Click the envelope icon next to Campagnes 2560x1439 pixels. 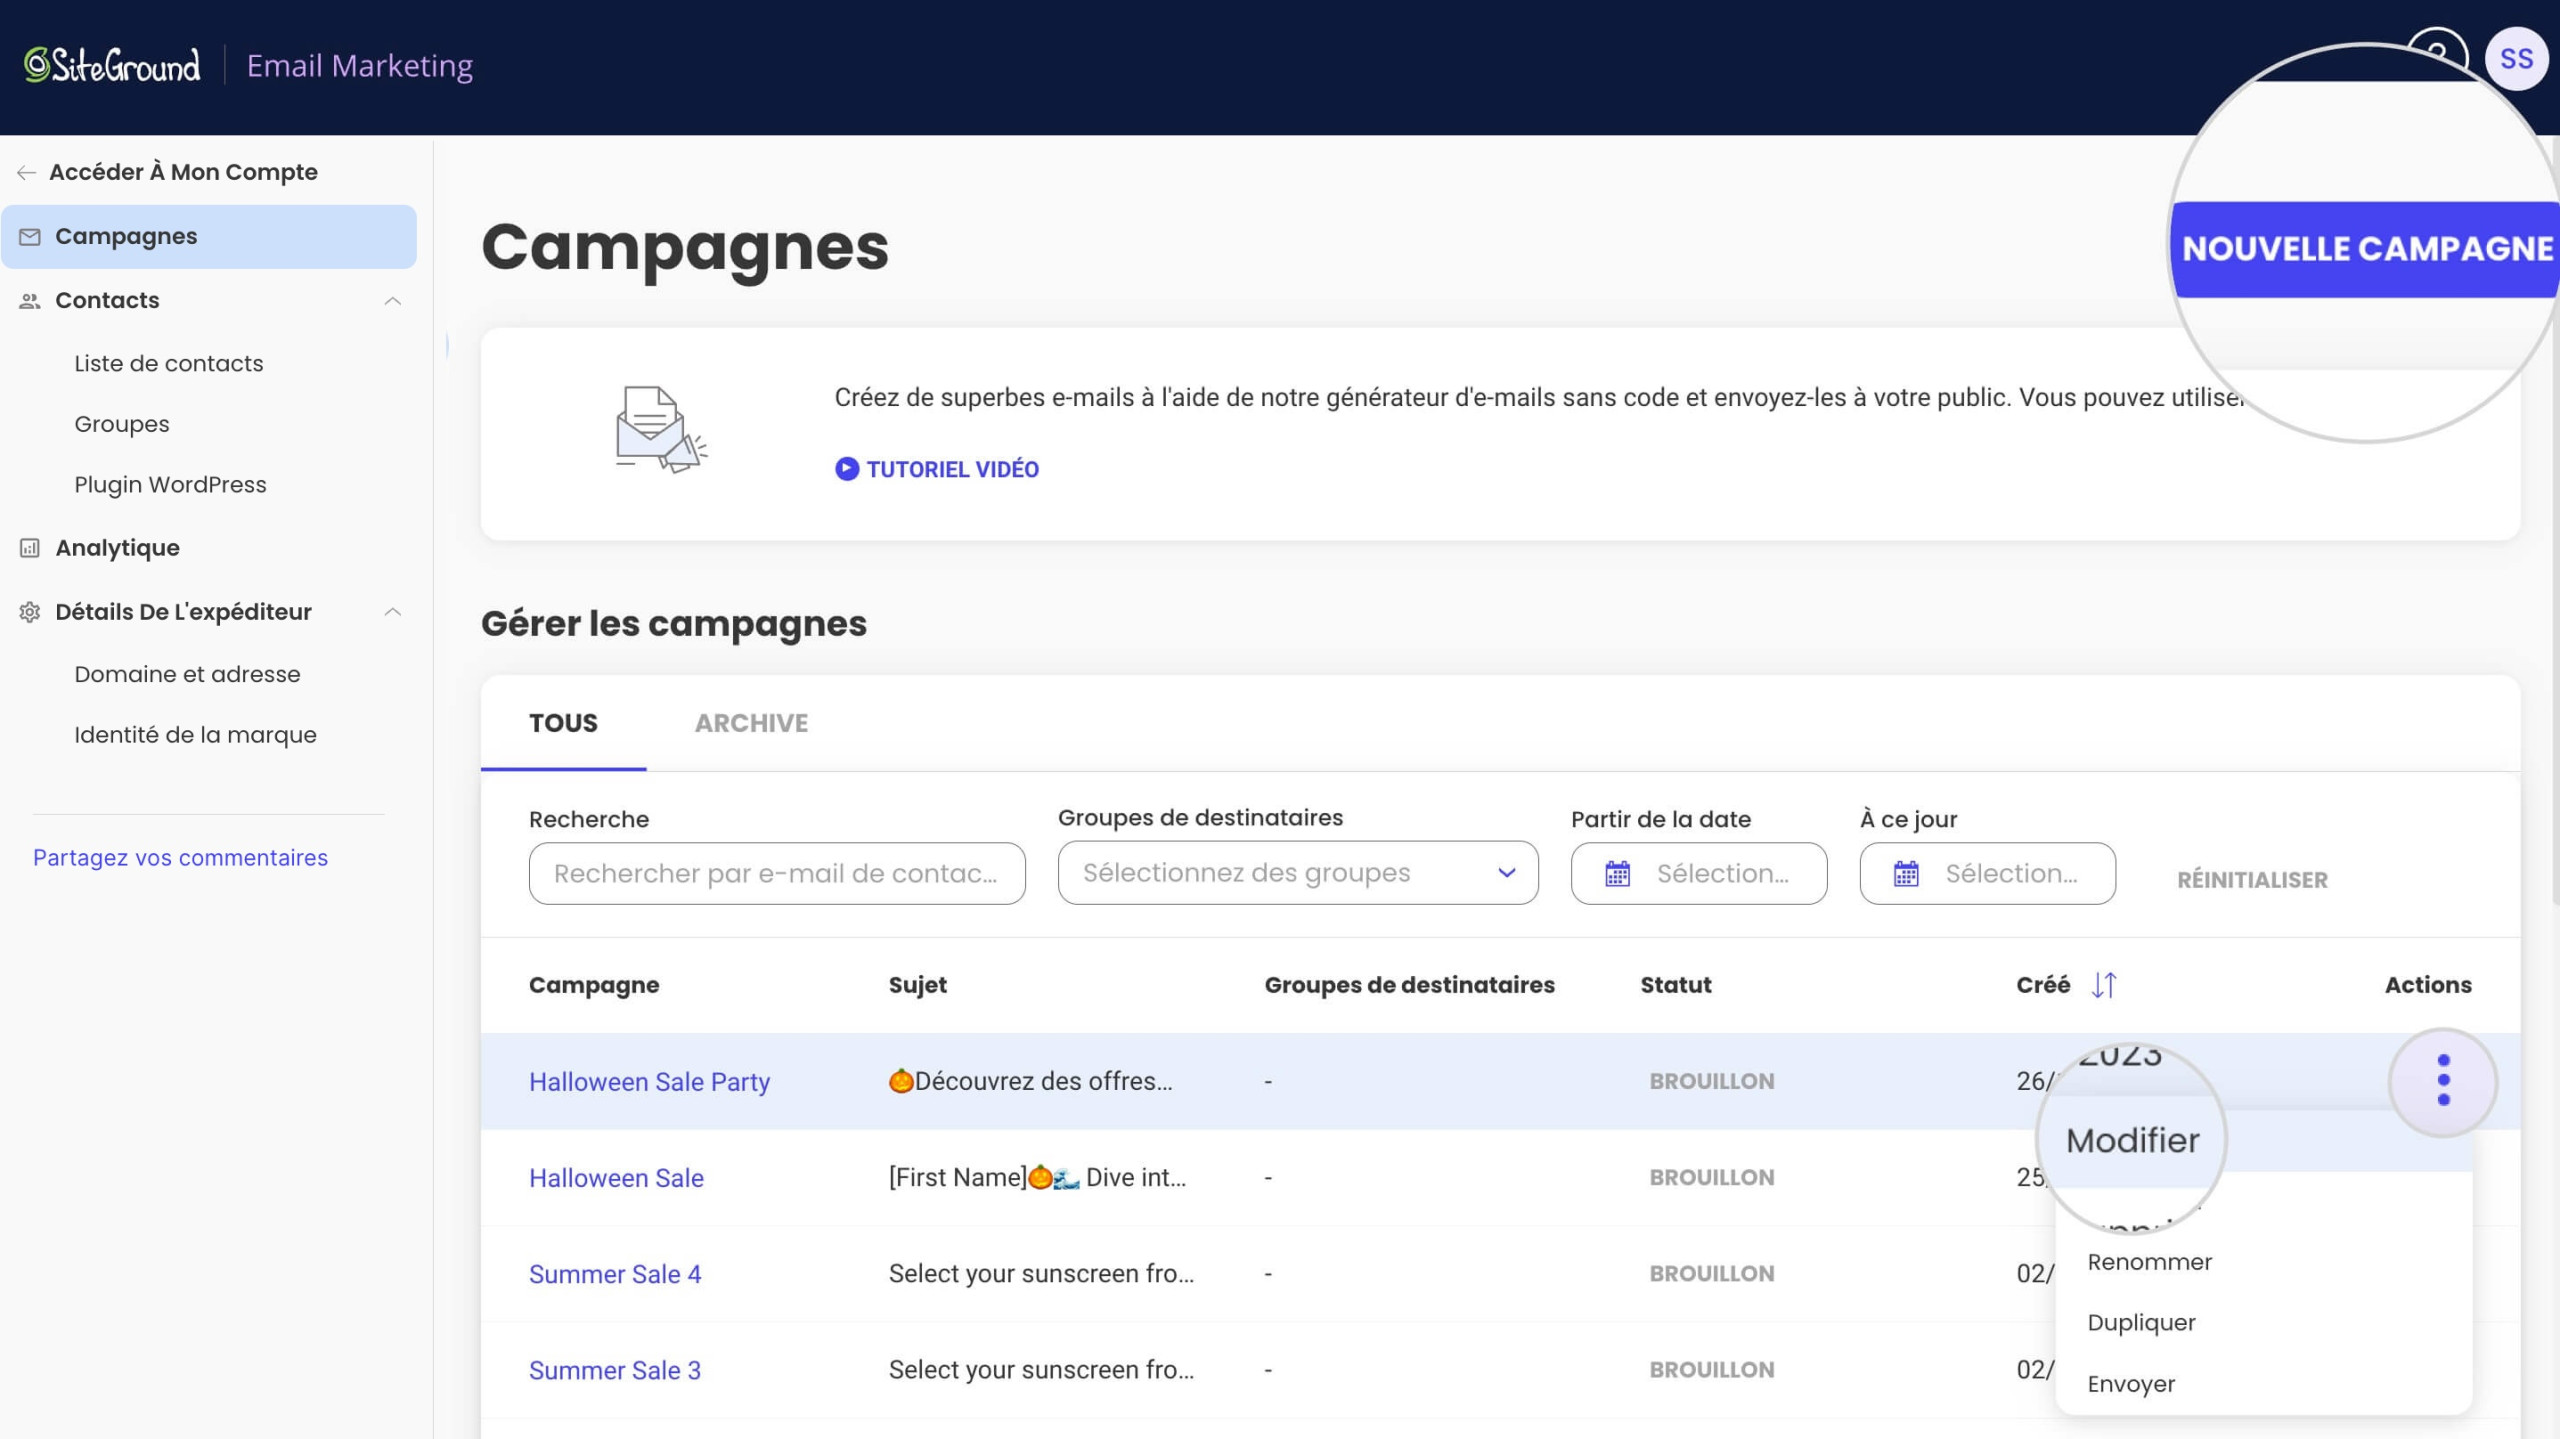coord(30,237)
